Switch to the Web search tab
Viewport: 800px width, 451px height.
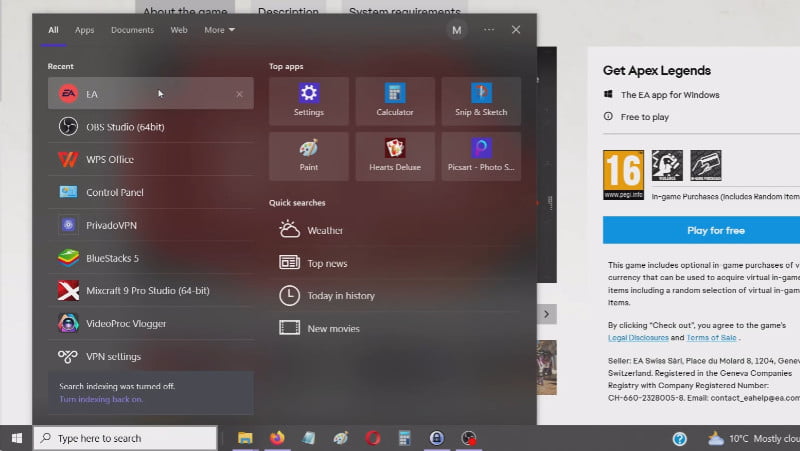179,30
